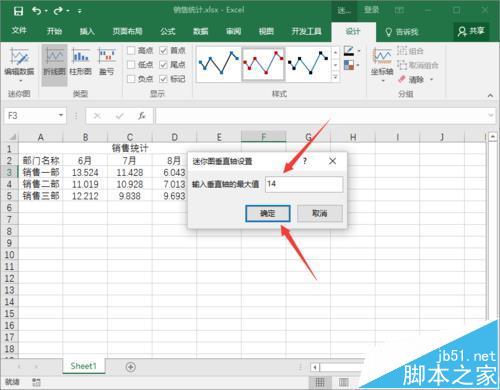This screenshot has height=390, width=500.
Task: Switch to the 视图 tab
Action: click(x=266, y=31)
